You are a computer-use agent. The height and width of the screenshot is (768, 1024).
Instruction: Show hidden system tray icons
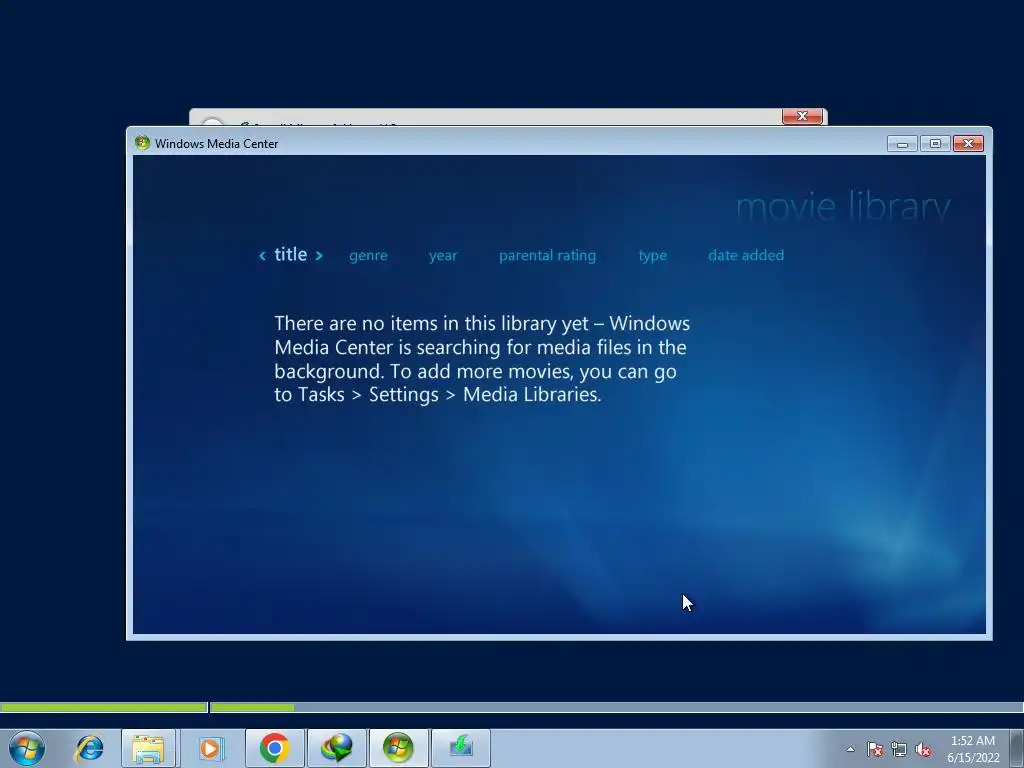850,749
